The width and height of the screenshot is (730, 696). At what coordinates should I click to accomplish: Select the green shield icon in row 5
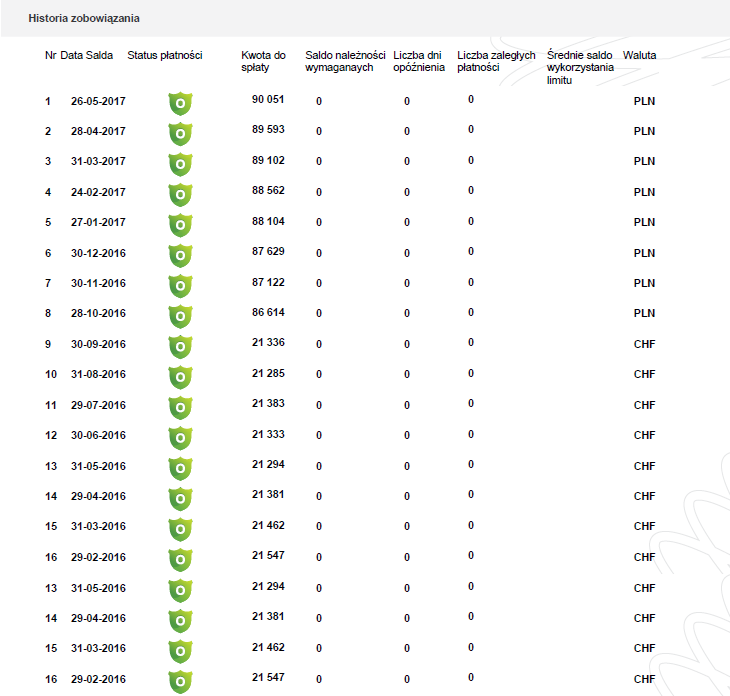pos(180,225)
